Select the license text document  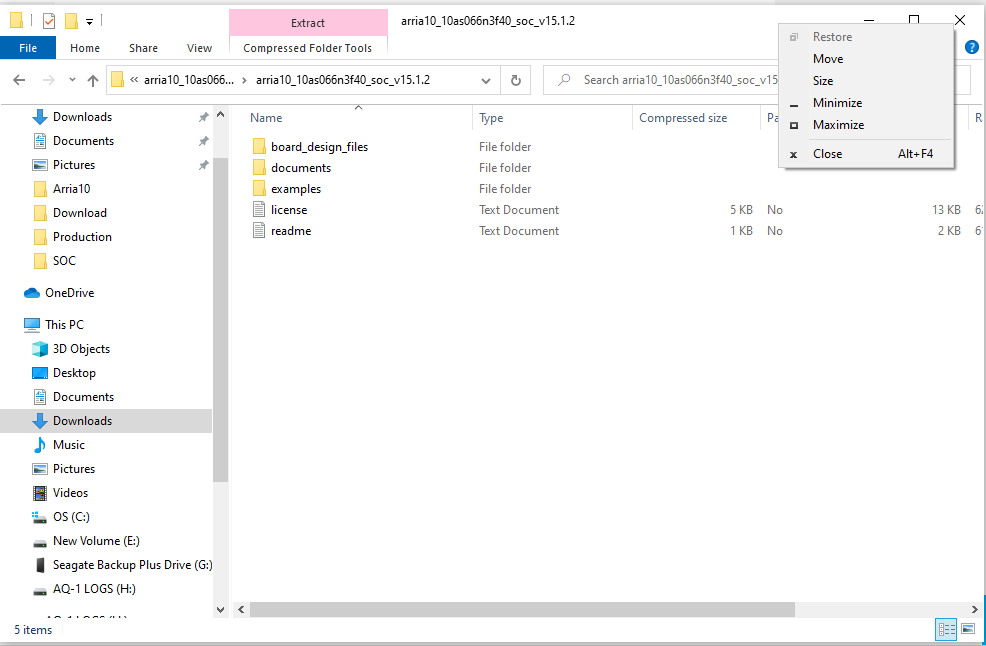[289, 210]
